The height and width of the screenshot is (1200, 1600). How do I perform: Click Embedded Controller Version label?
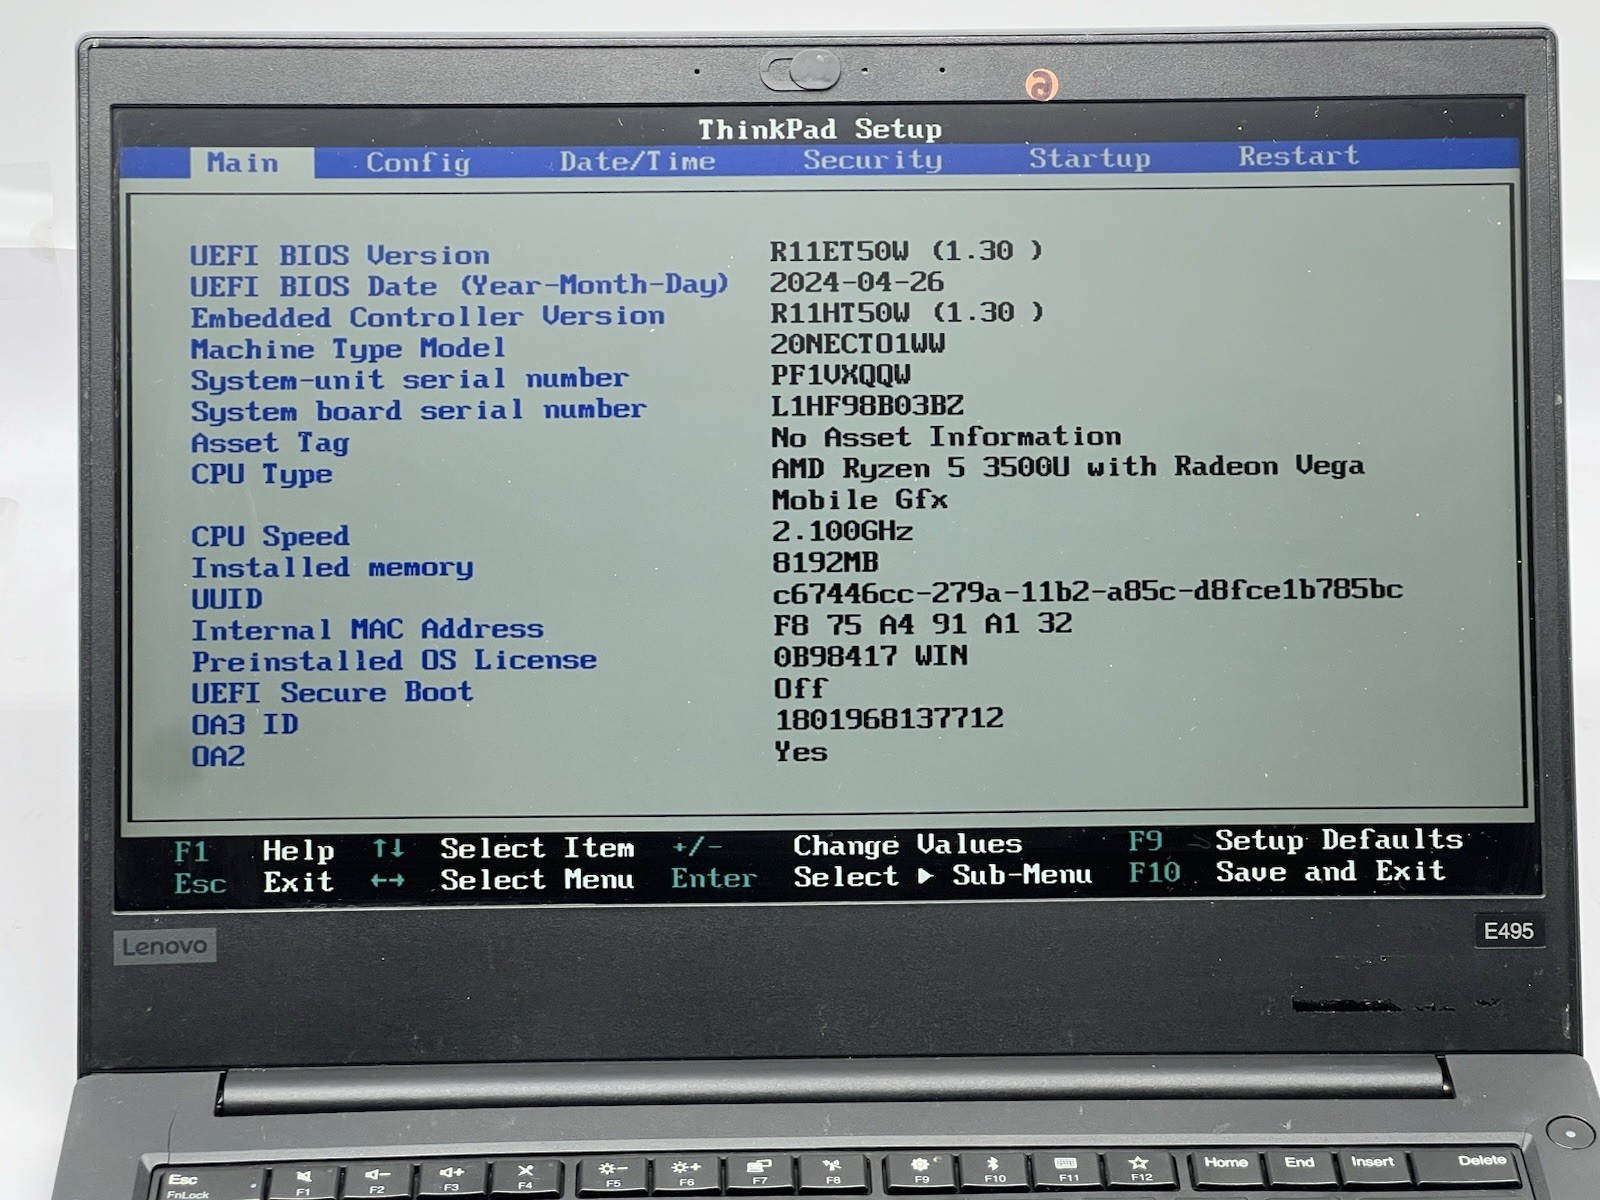point(428,317)
